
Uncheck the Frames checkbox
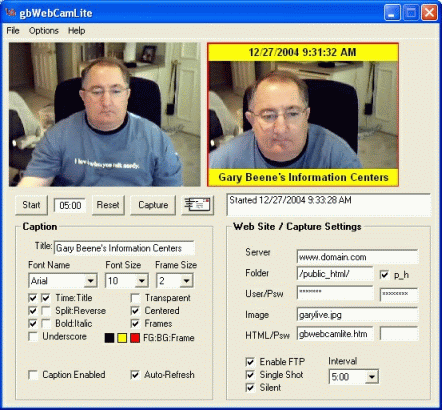[x=135, y=324]
